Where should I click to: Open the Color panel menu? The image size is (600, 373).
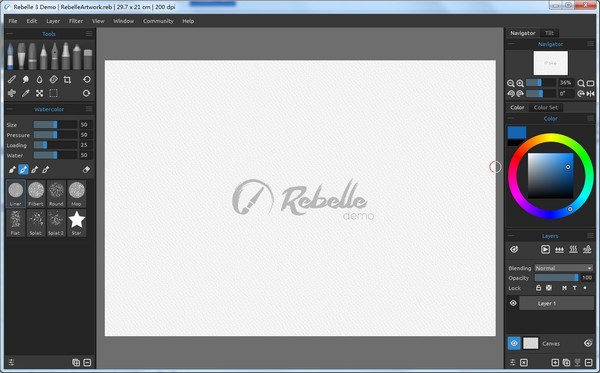(x=590, y=118)
